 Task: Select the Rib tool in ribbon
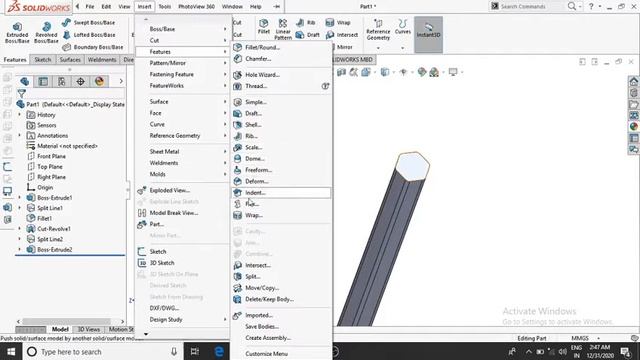click(306, 22)
